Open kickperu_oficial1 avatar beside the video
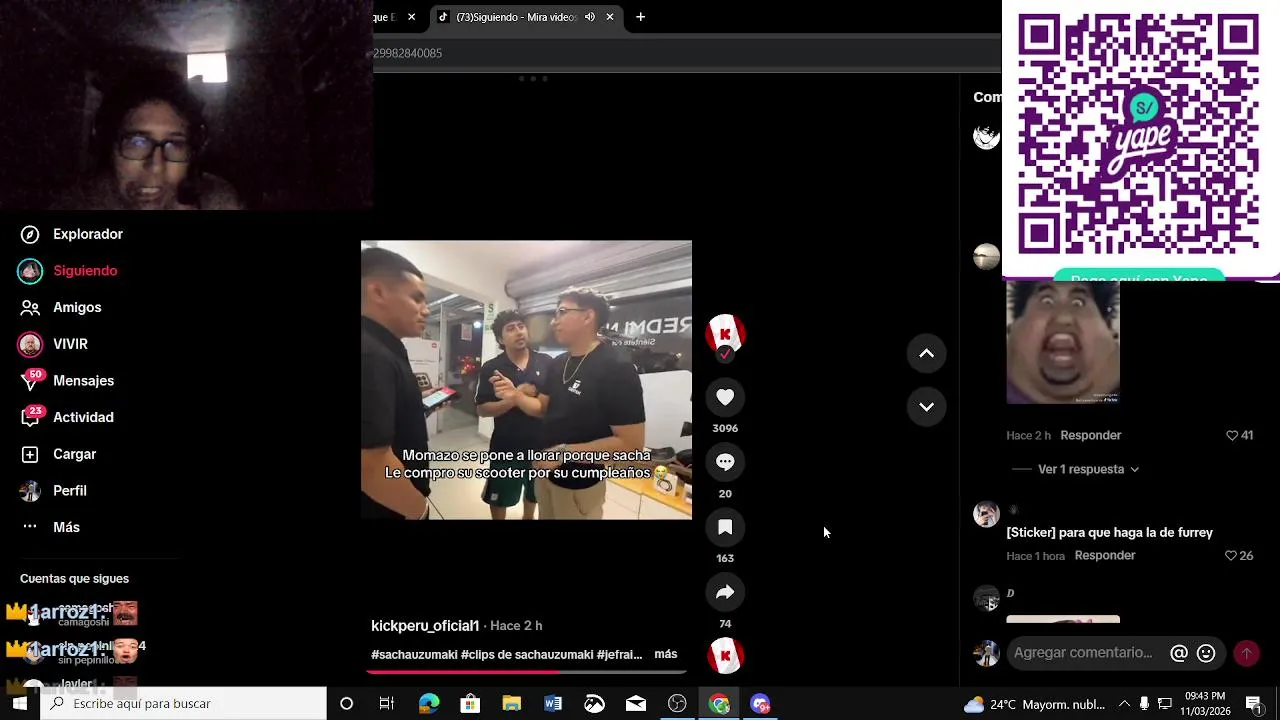The image size is (1280, 720). [725, 334]
